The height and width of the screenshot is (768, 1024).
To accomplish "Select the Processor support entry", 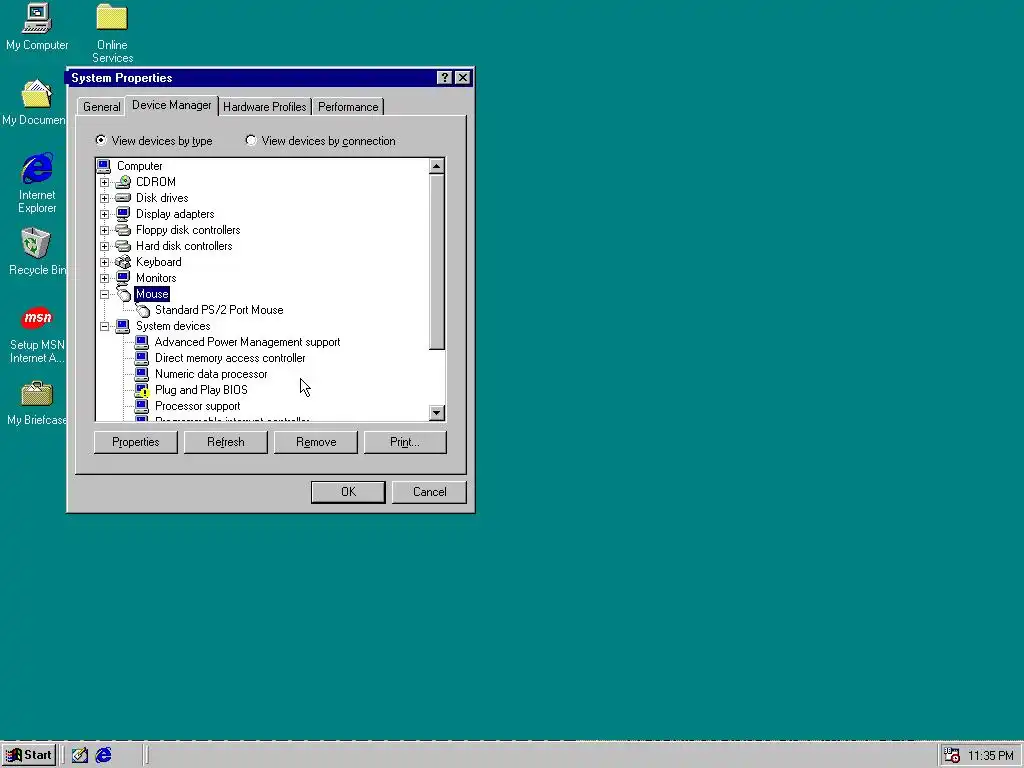I will pos(197,406).
